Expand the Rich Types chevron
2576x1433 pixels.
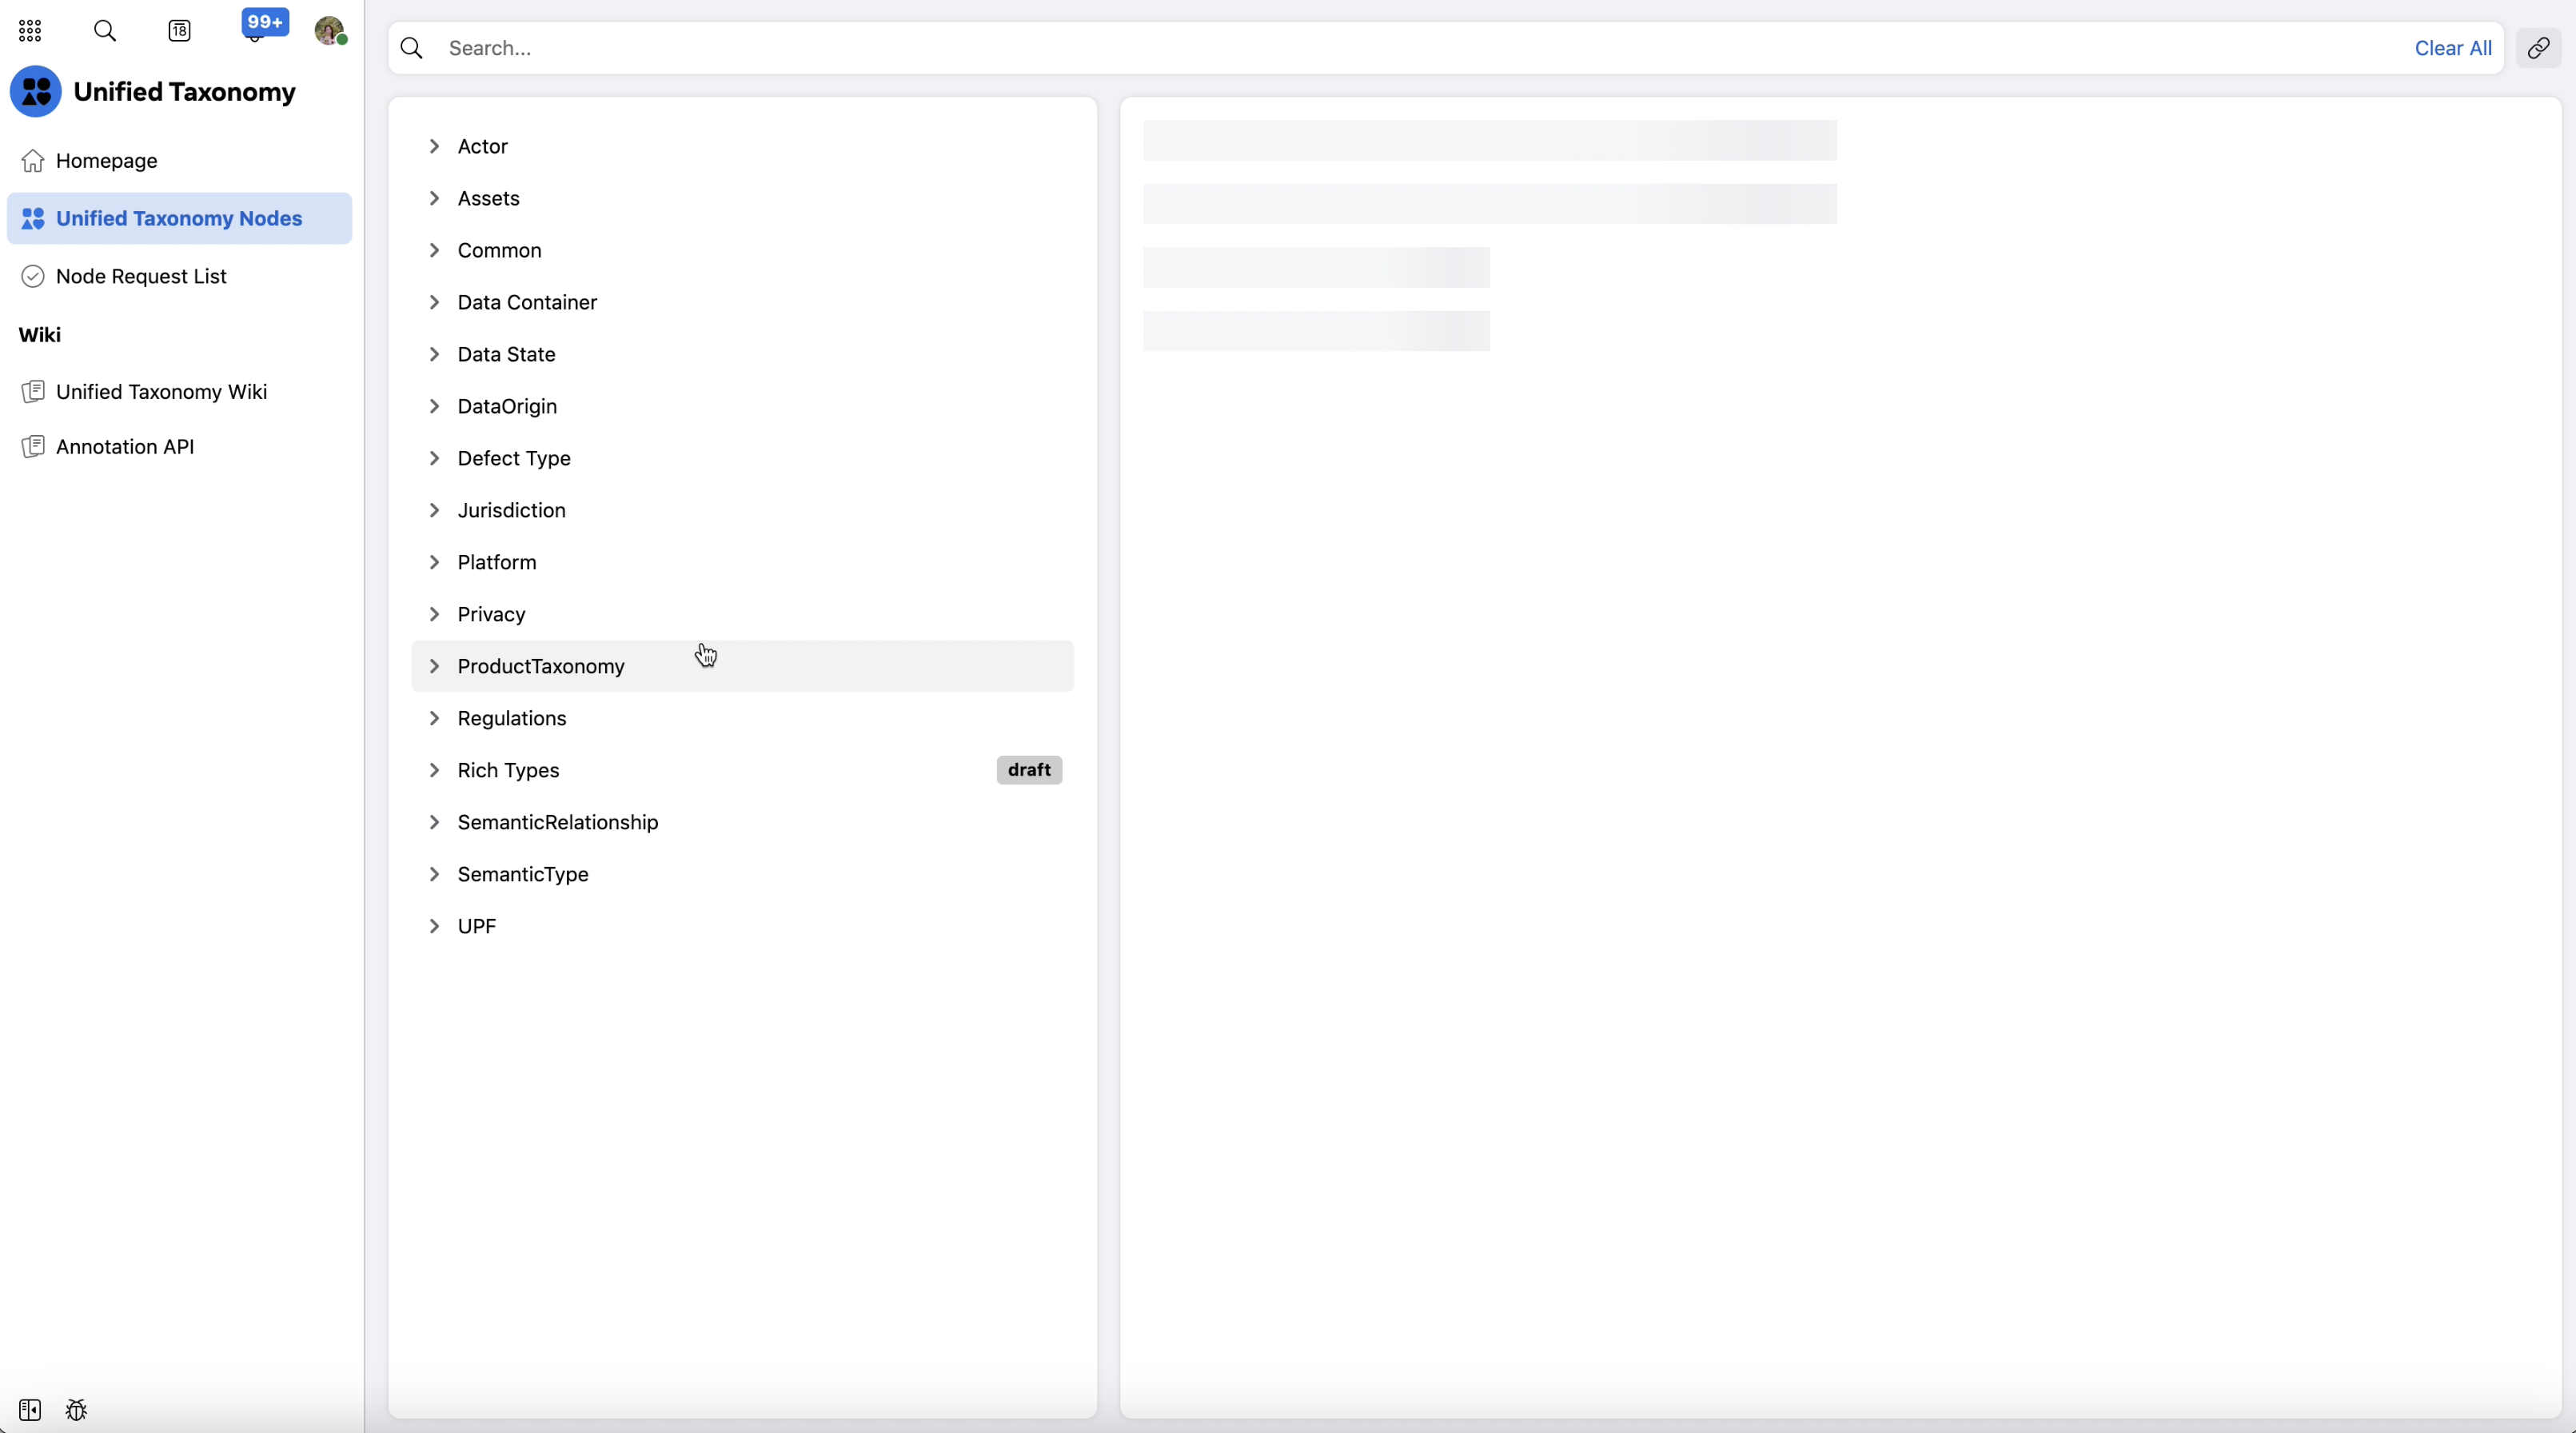(434, 770)
